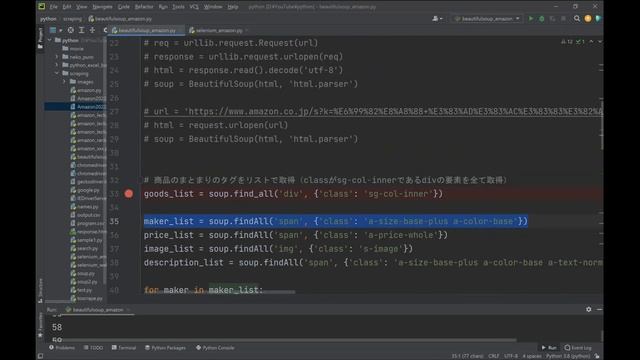Open Search Everywhere magnifier
Viewport: 640px width, 360px height.
pos(577,19)
